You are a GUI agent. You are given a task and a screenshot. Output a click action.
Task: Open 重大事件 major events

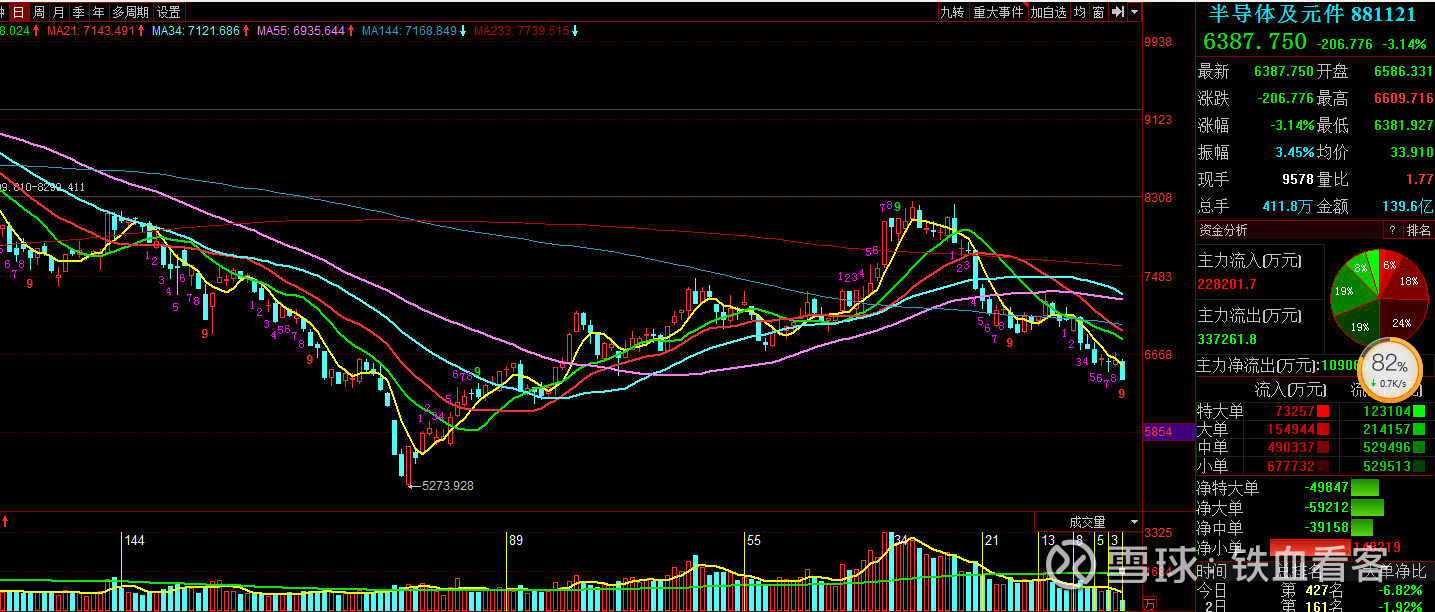coord(999,12)
